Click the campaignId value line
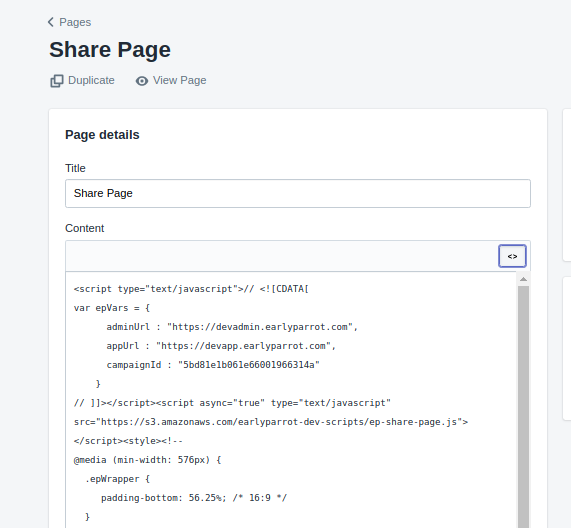 [x=213, y=365]
